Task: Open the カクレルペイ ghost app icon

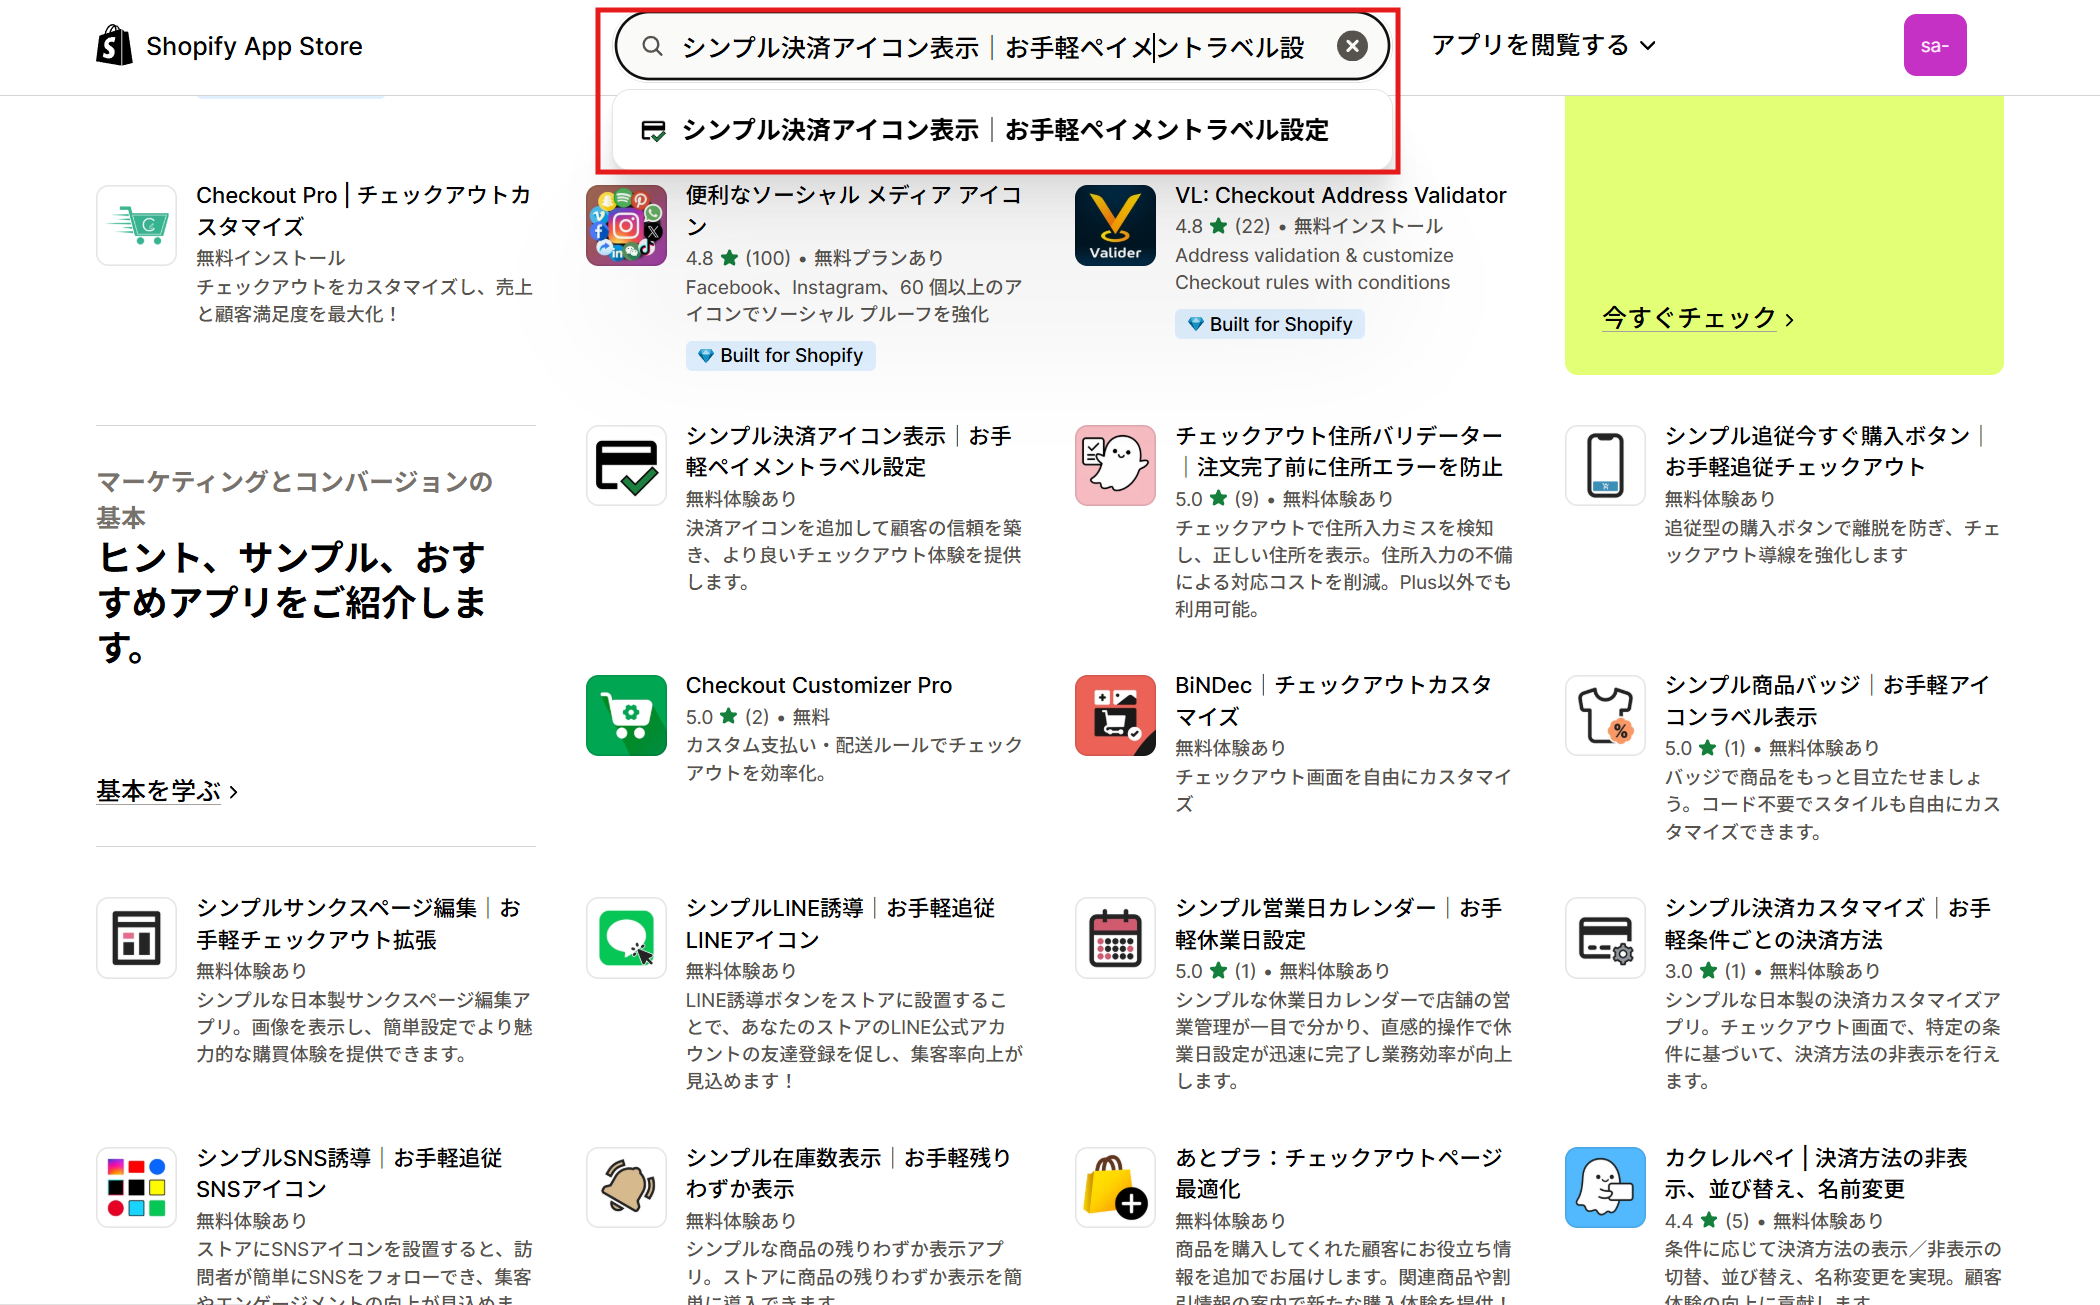Action: click(x=1604, y=1187)
